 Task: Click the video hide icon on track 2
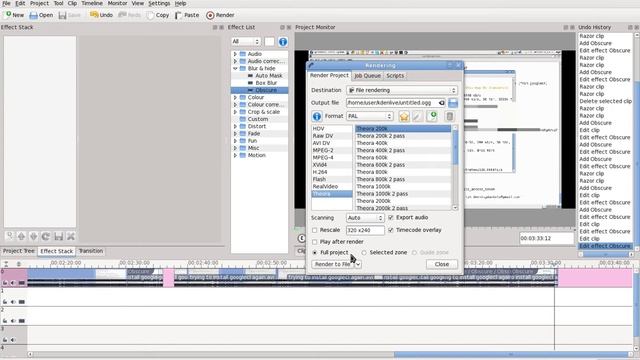[x=22, y=321]
